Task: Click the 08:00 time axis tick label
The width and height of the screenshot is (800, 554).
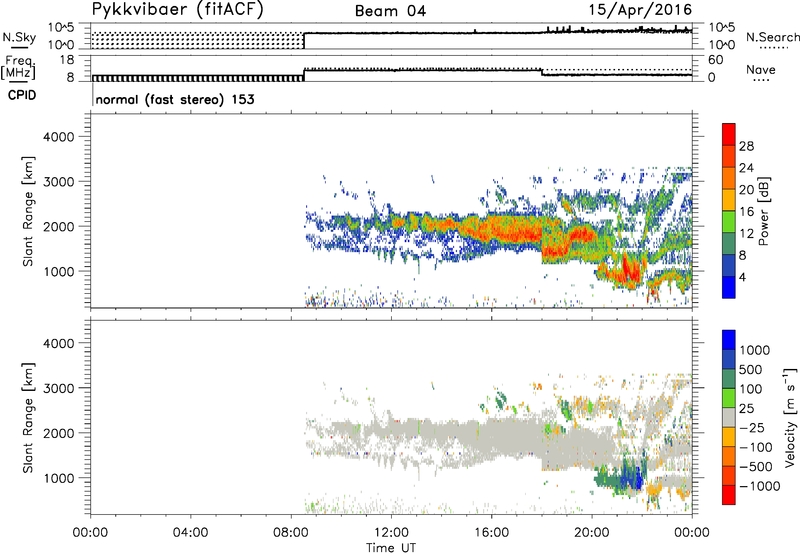Action: click(x=290, y=532)
